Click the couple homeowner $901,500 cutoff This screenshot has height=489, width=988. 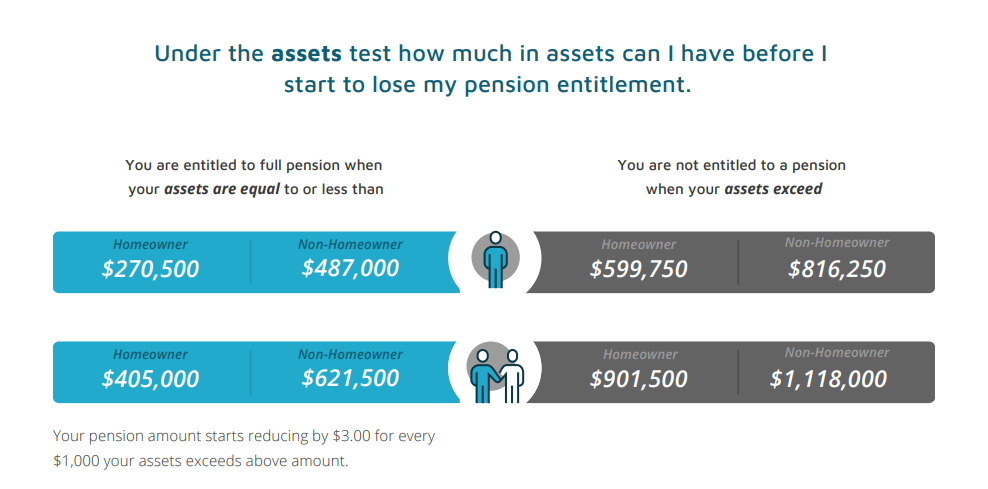click(638, 379)
